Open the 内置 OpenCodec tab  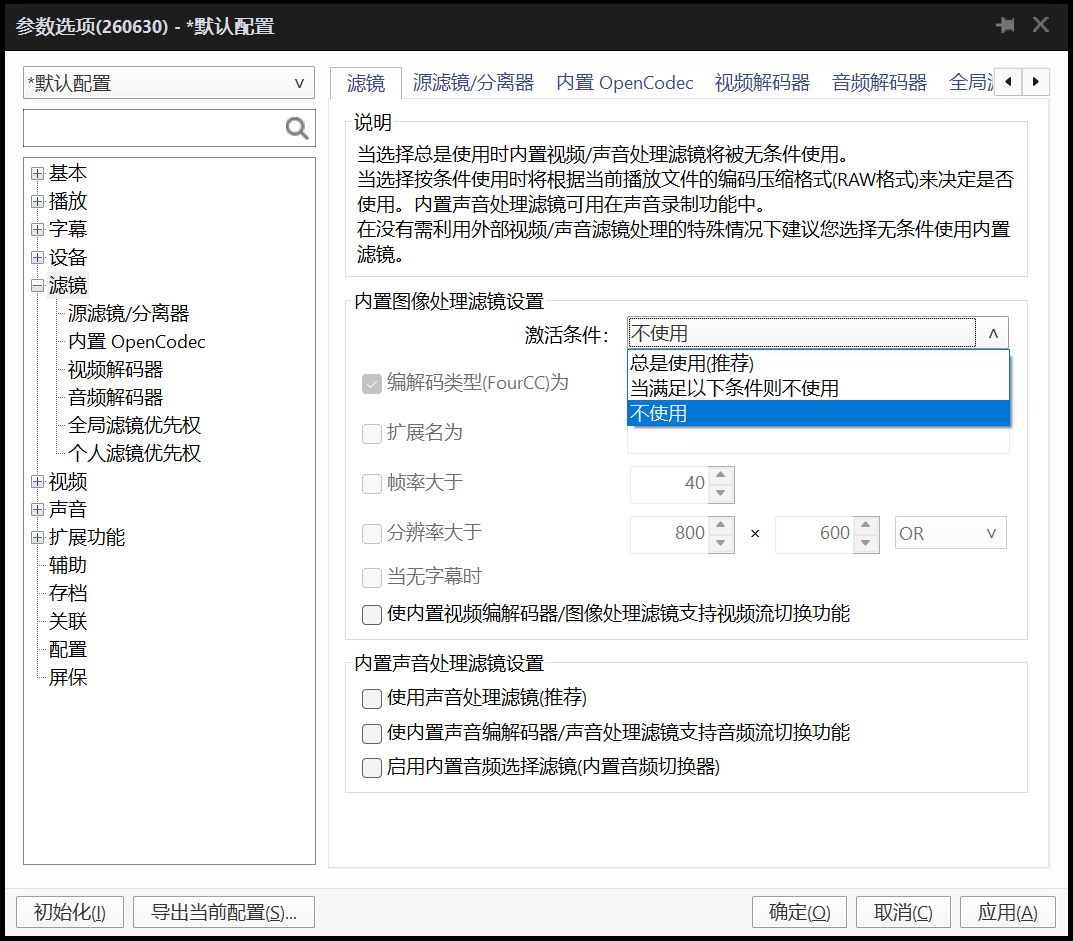(625, 83)
